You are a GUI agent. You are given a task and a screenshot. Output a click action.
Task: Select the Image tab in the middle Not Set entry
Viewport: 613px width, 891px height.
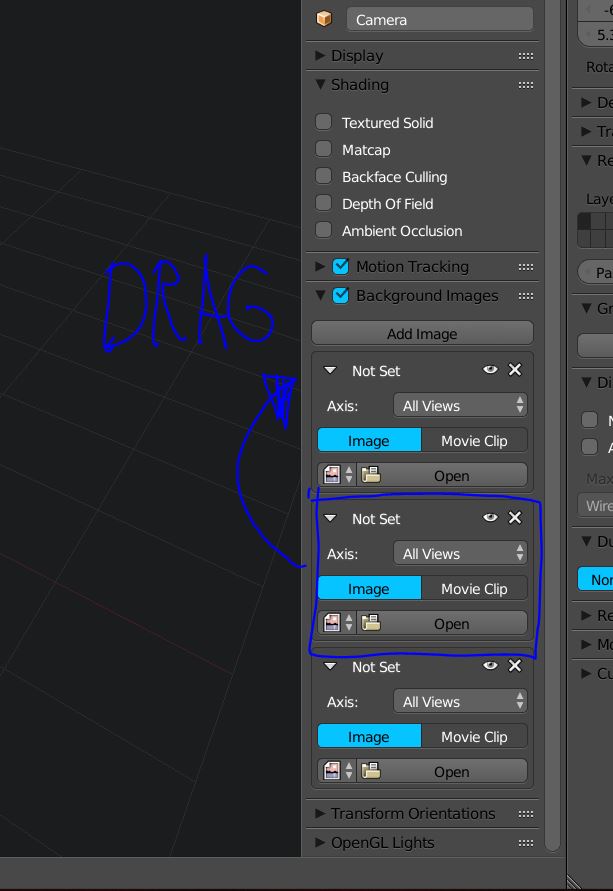tap(369, 588)
